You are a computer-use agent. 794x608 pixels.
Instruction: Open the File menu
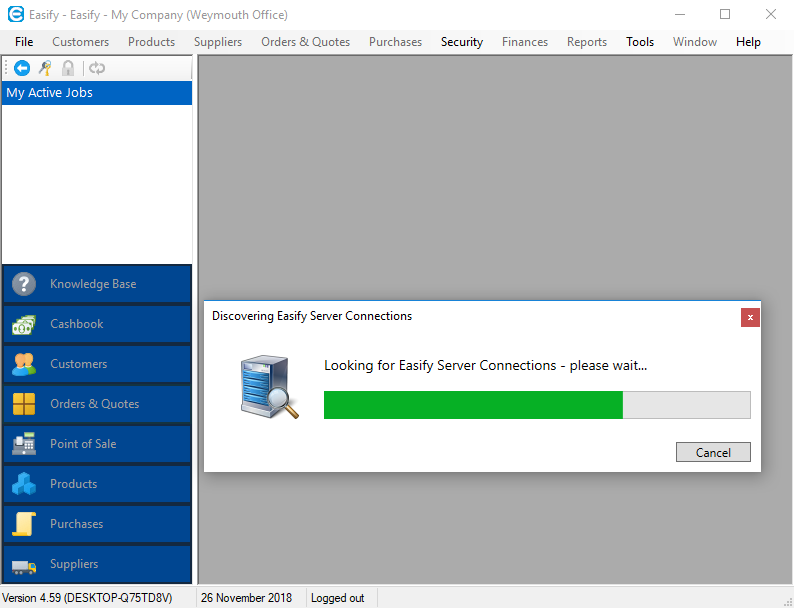click(x=24, y=42)
